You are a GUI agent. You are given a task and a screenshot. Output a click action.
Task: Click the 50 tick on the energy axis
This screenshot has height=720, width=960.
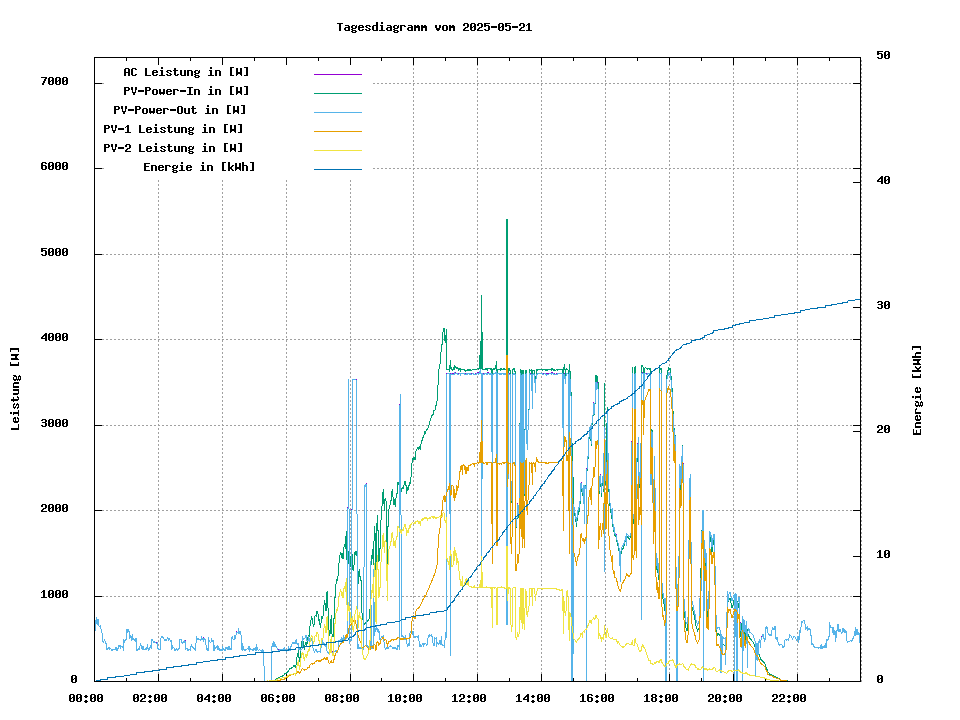(x=883, y=56)
